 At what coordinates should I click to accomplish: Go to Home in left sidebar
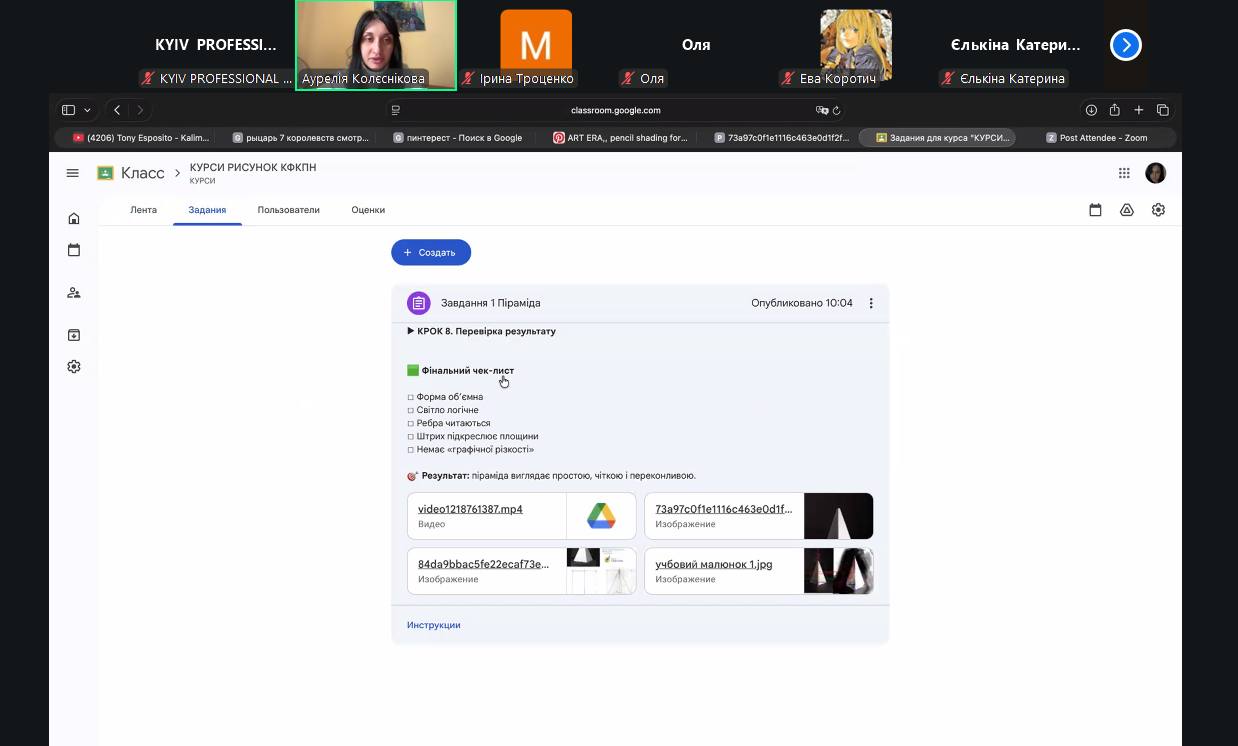(x=73, y=218)
